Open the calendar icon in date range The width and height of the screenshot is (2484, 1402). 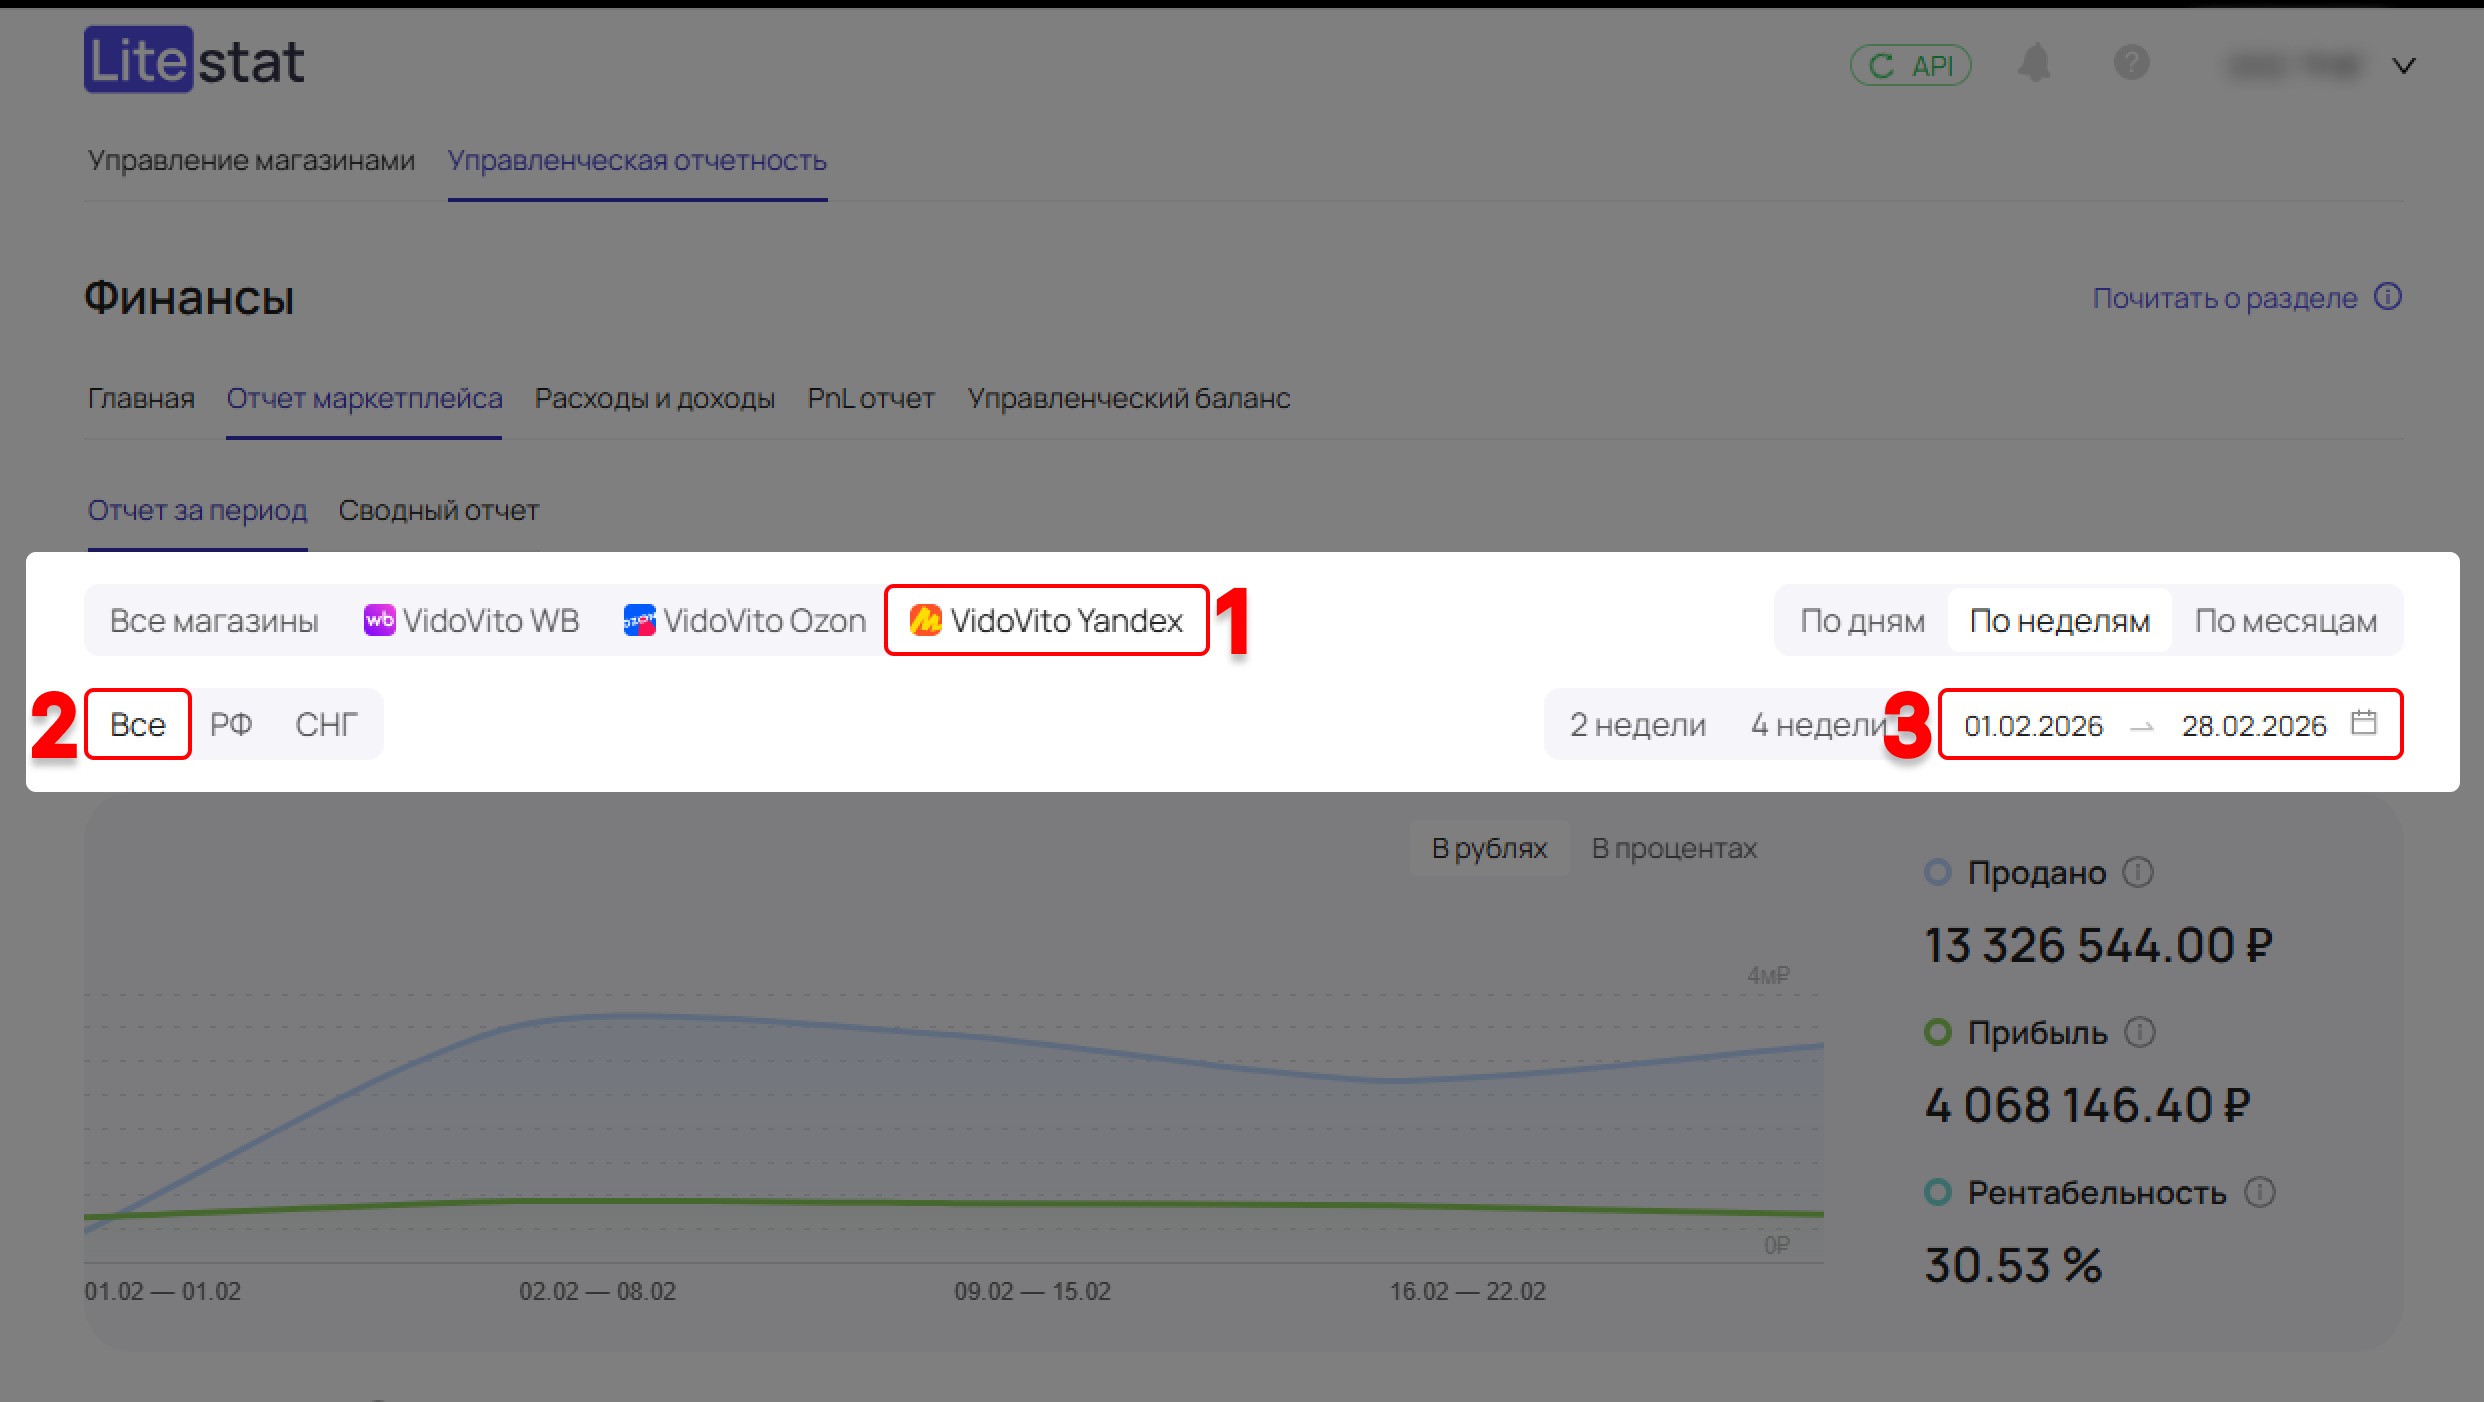click(2364, 722)
